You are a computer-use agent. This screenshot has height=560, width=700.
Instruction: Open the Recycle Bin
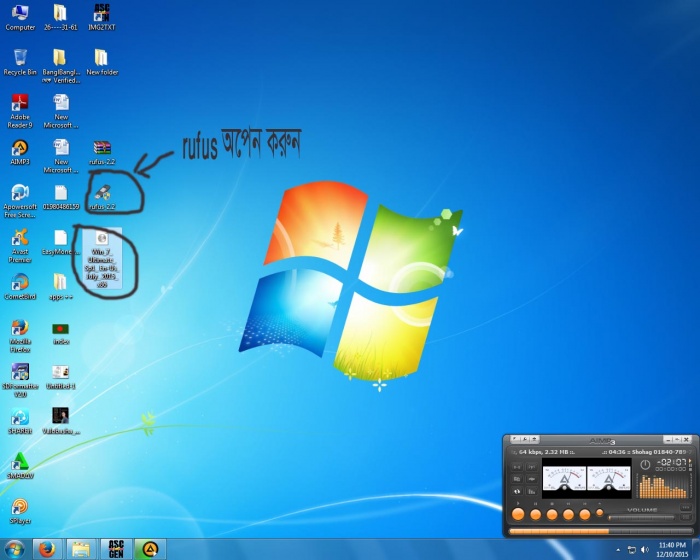click(19, 59)
